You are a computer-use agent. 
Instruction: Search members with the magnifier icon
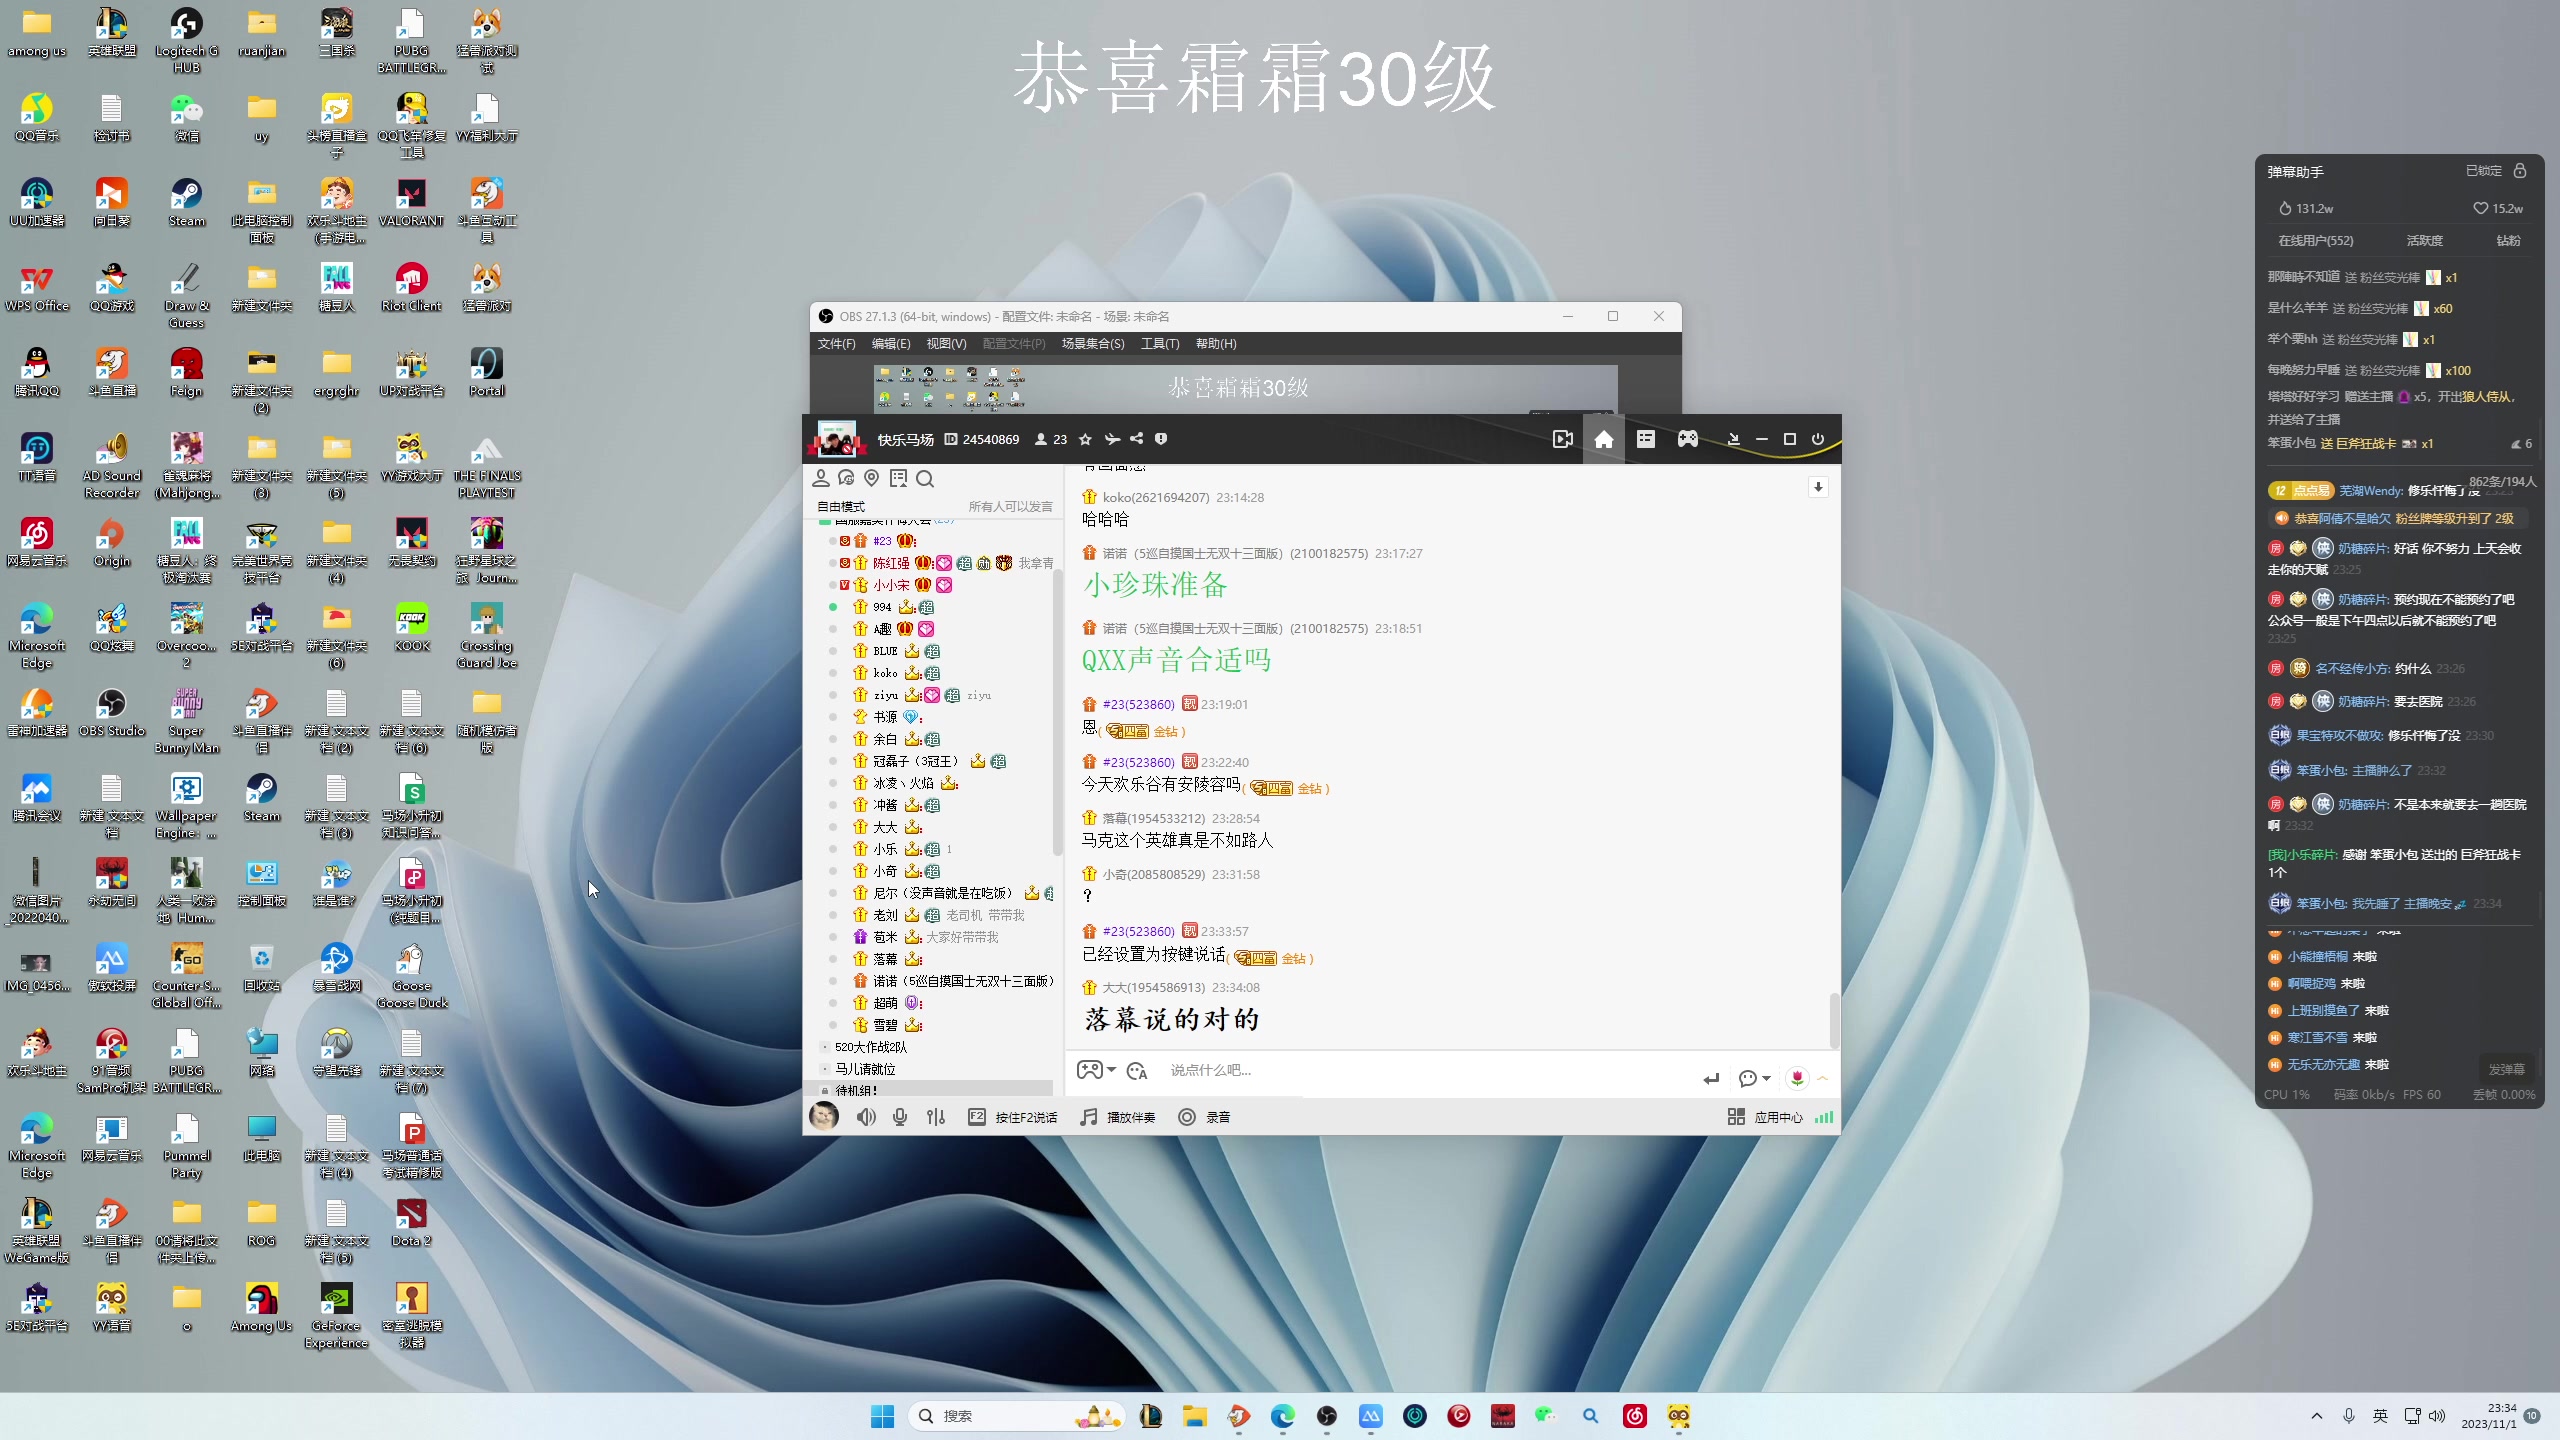[925, 478]
